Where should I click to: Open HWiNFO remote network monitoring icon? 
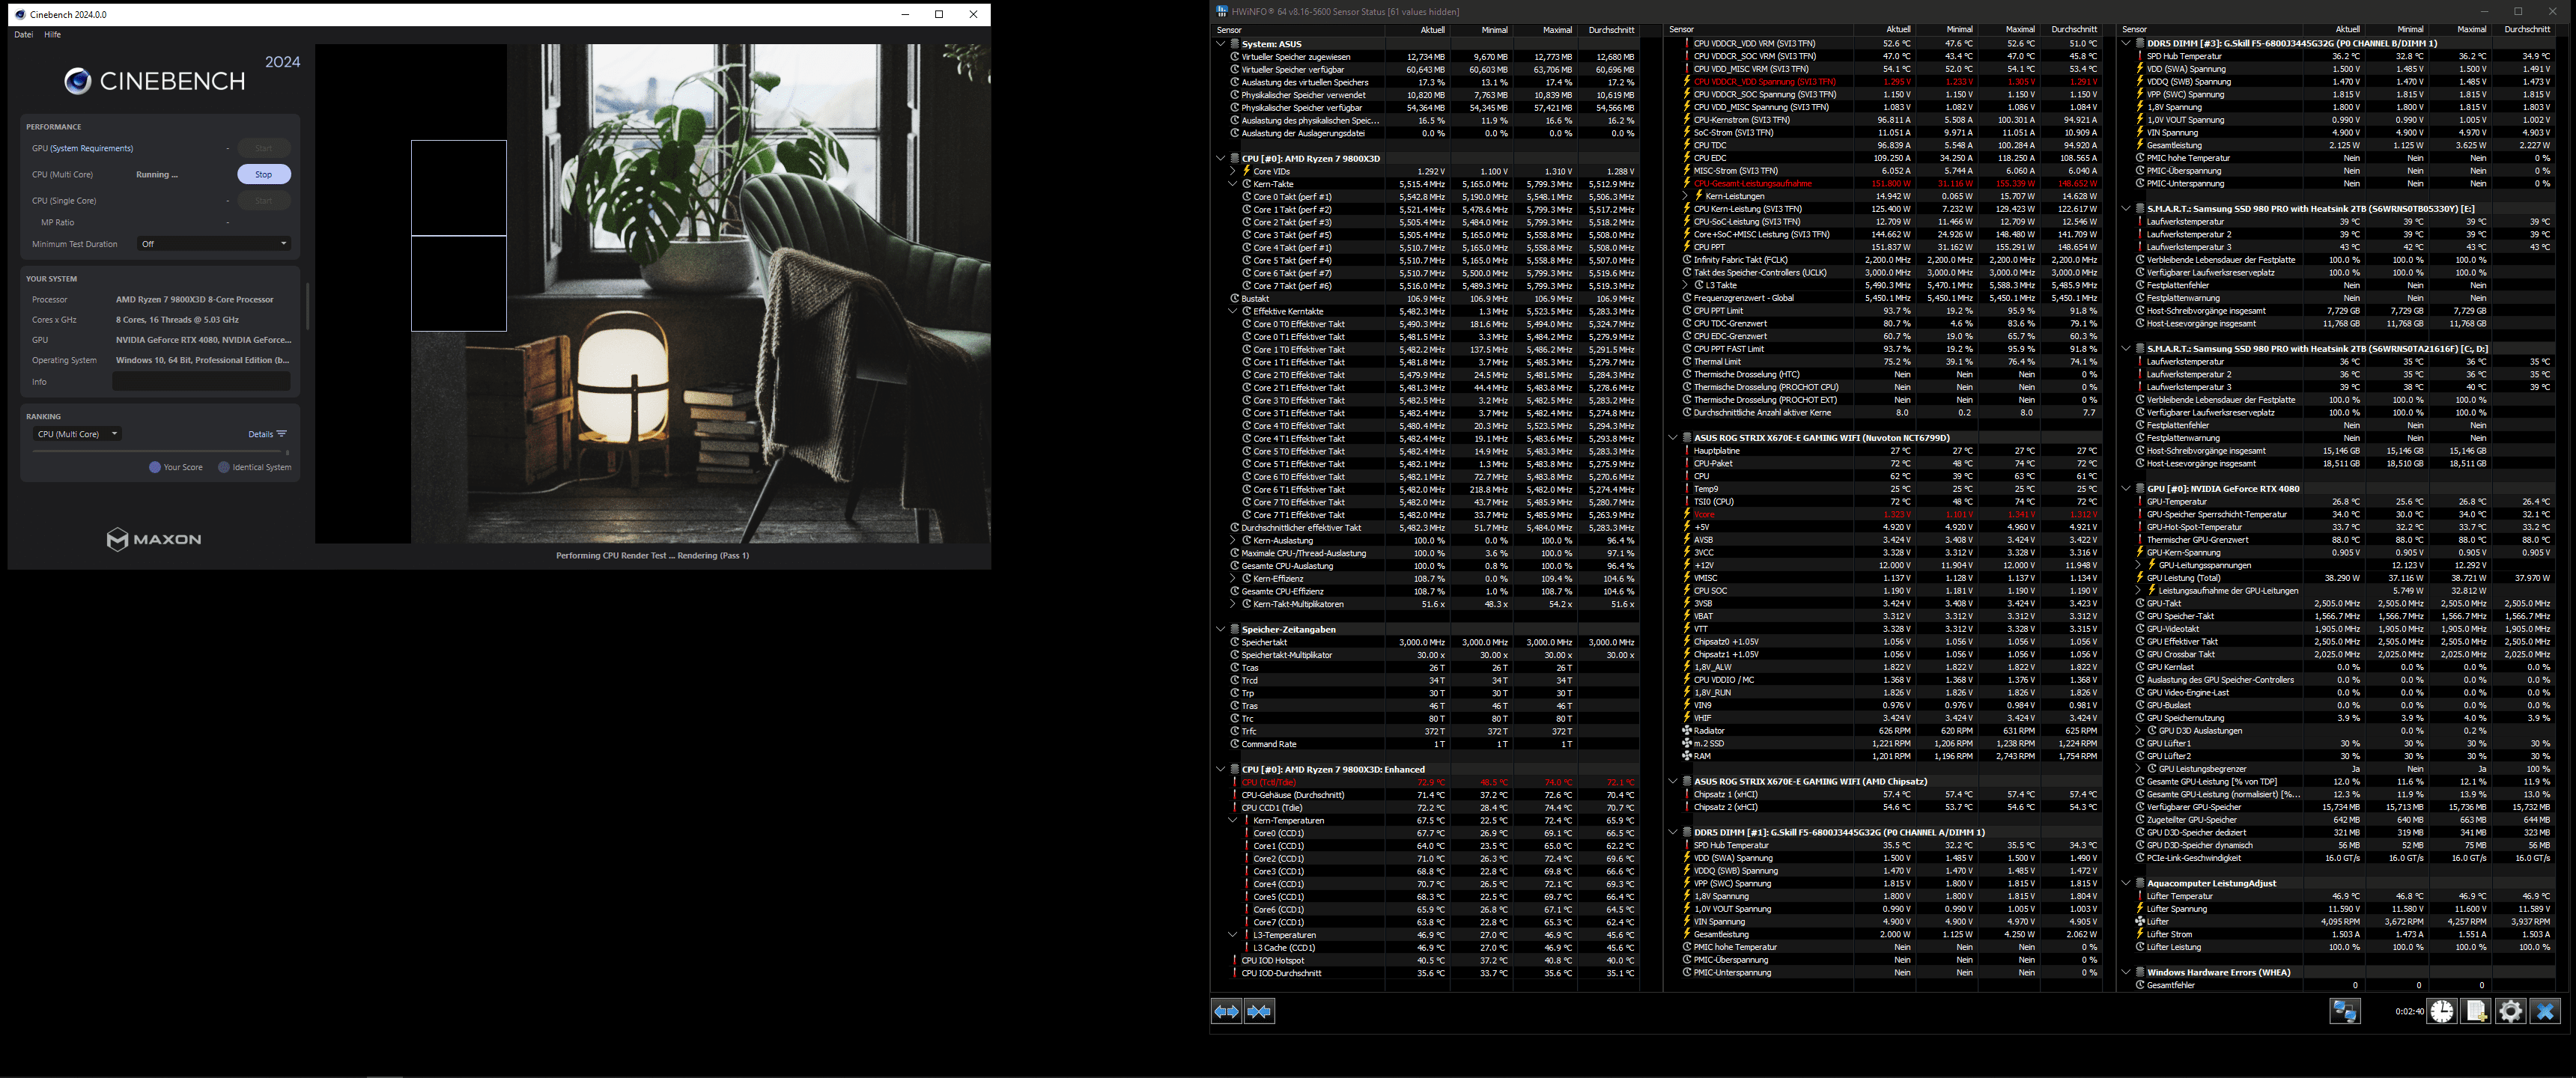click(x=2345, y=1011)
